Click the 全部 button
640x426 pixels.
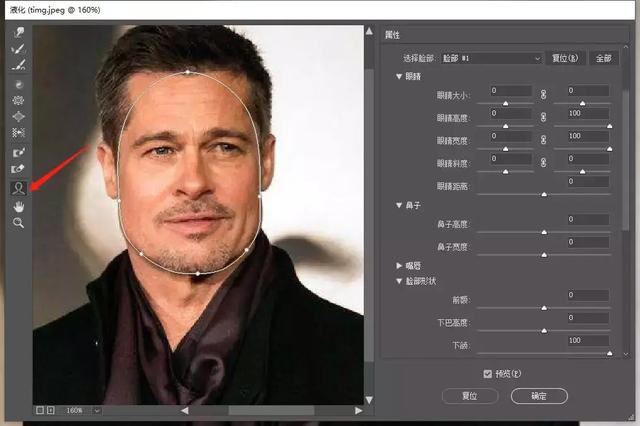point(603,59)
